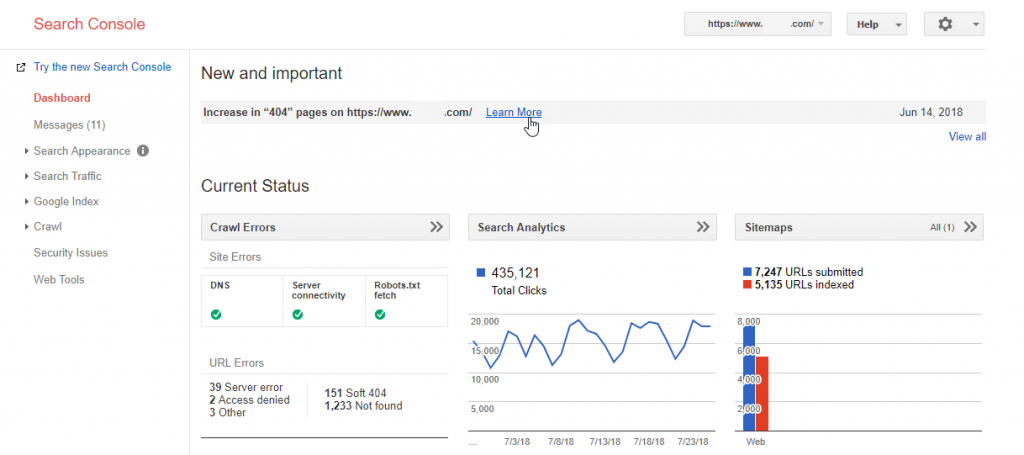
Task: Click the Sitemaps header title
Action: click(769, 228)
